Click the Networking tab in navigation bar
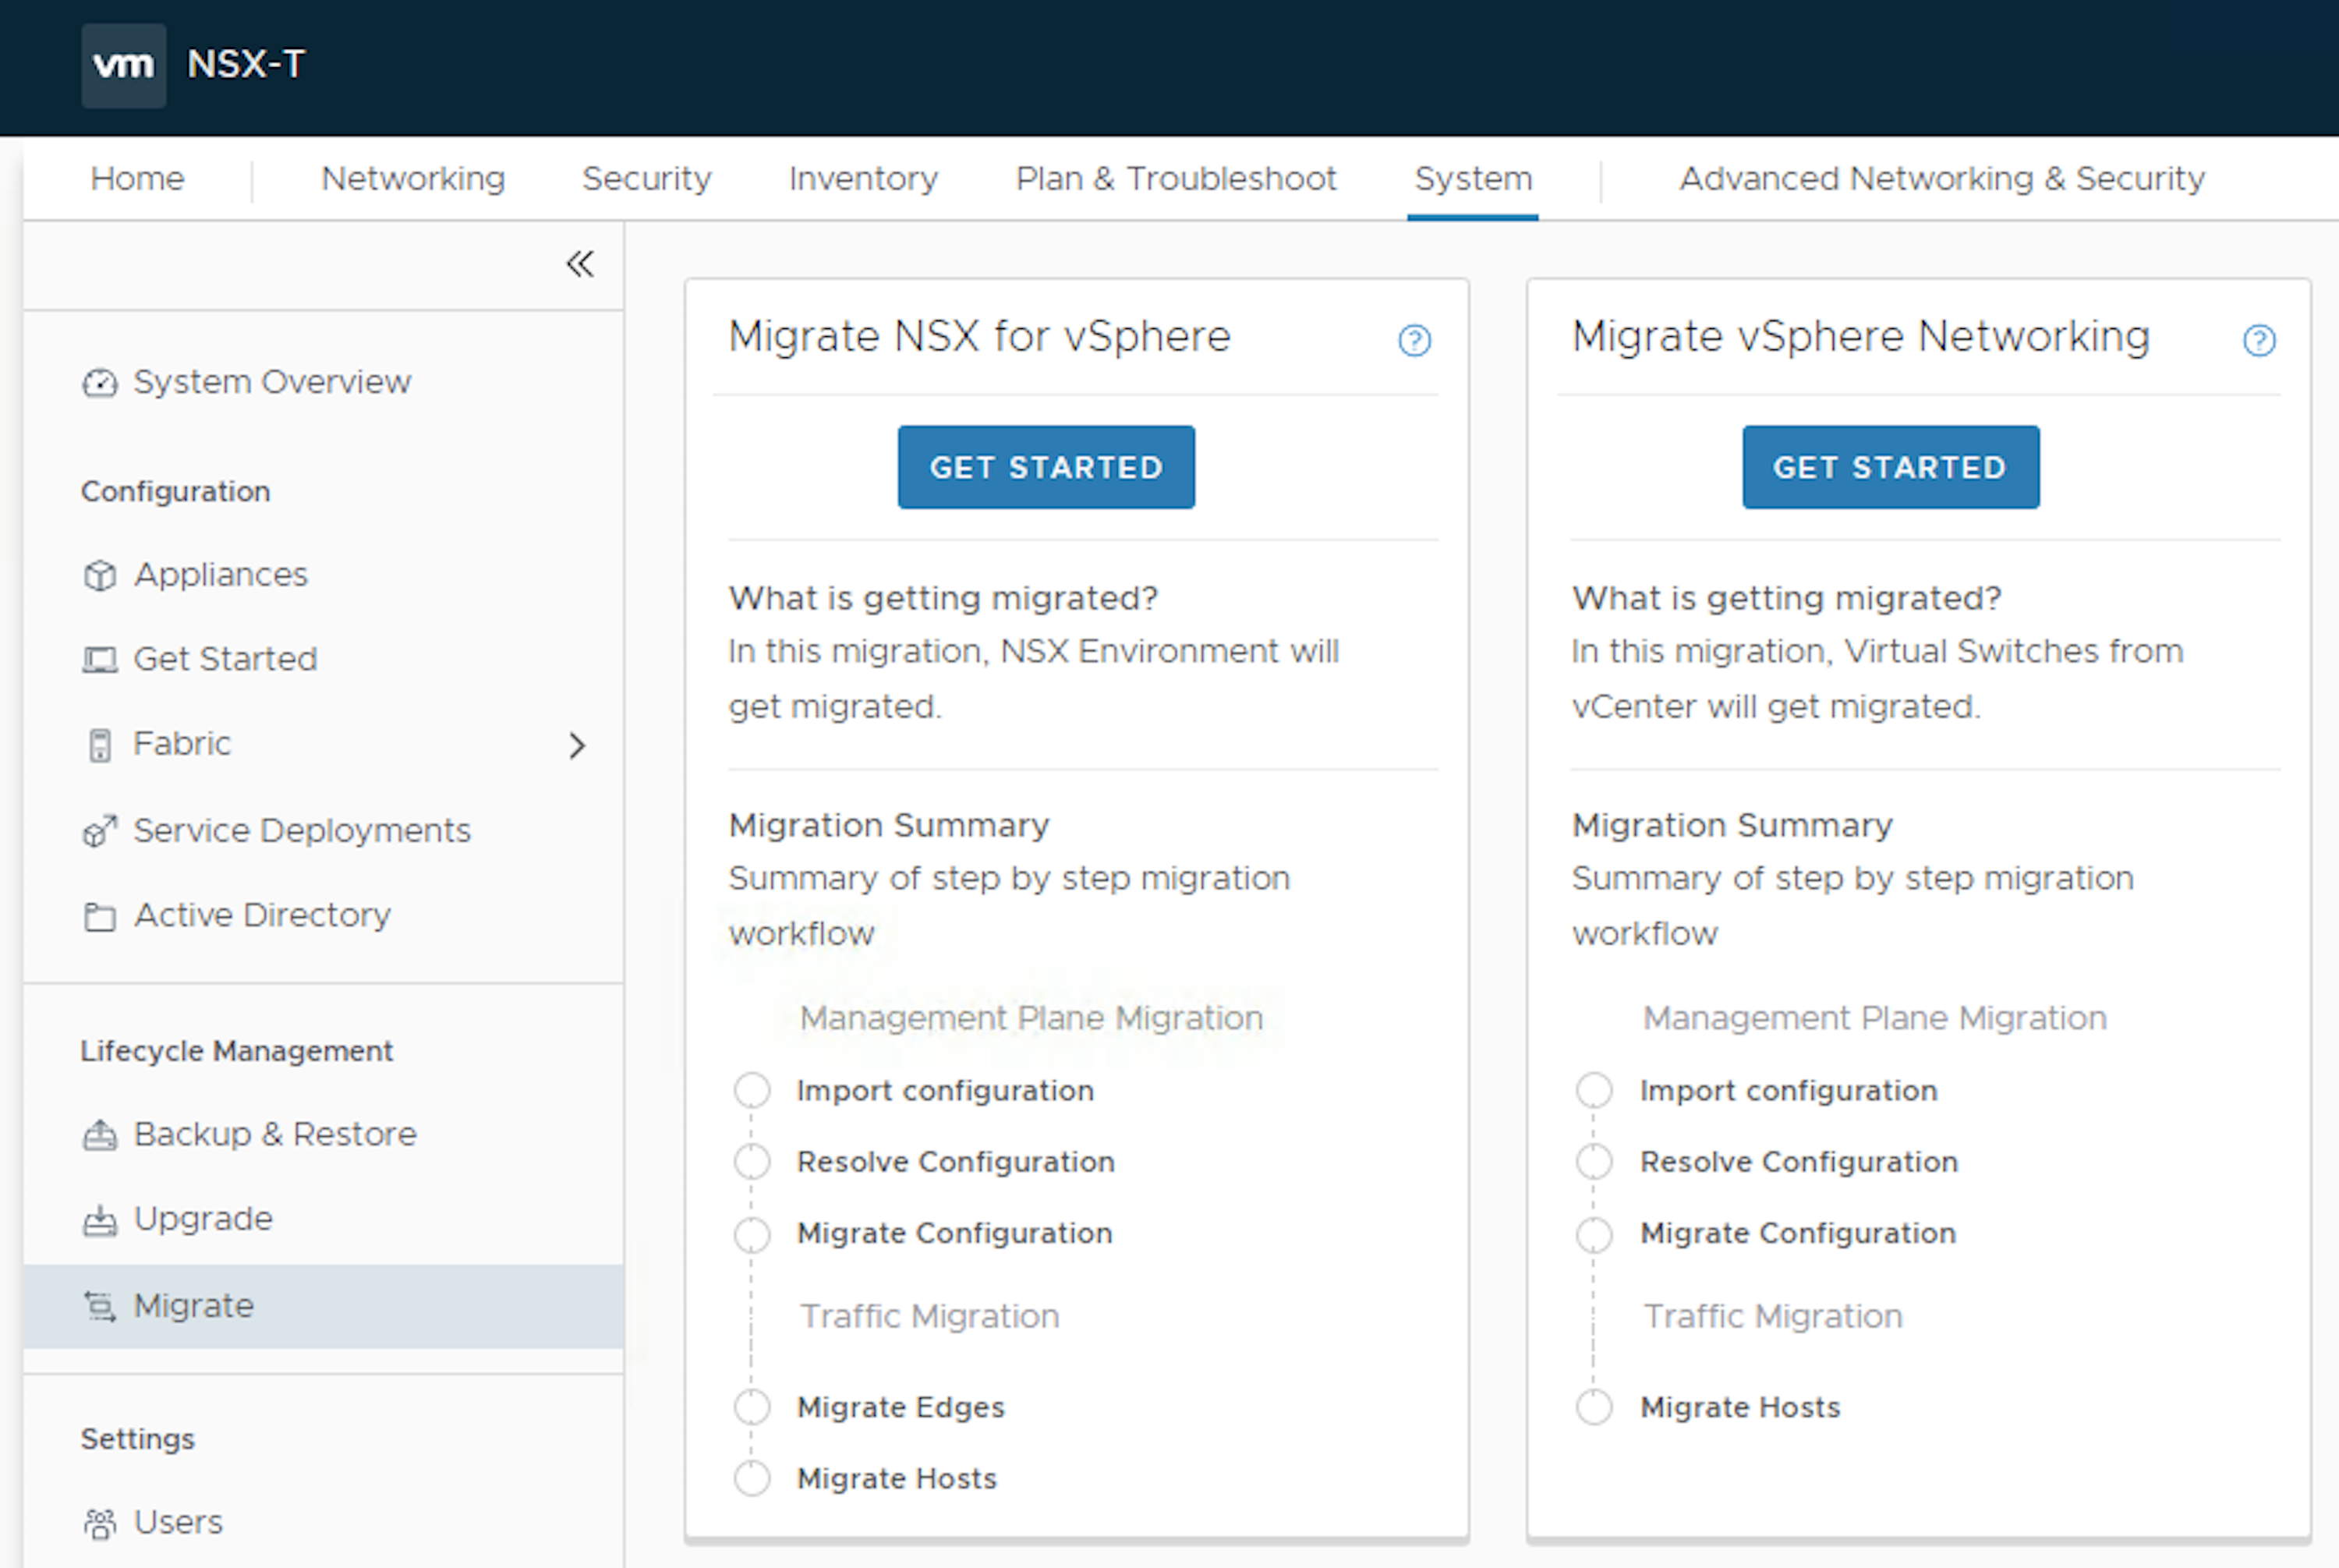The image size is (2339, 1568). click(409, 179)
